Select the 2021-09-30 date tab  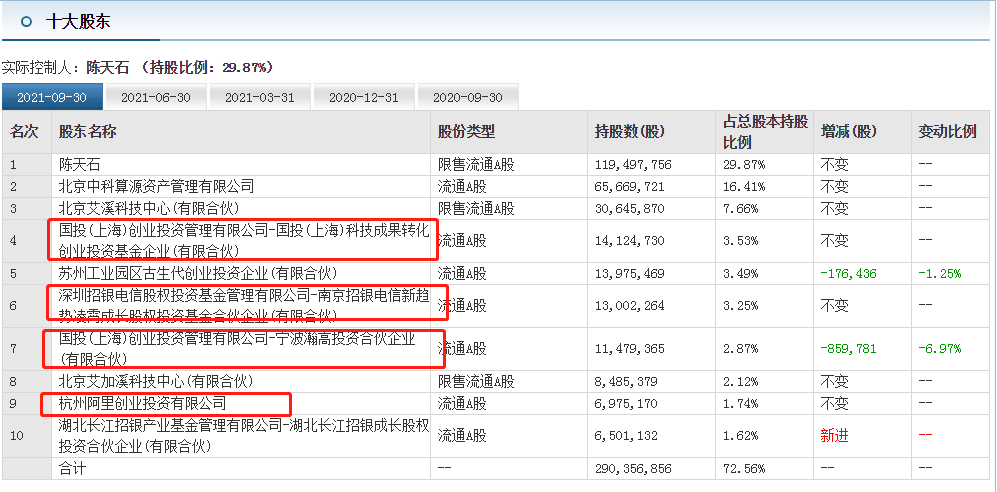click(x=52, y=97)
